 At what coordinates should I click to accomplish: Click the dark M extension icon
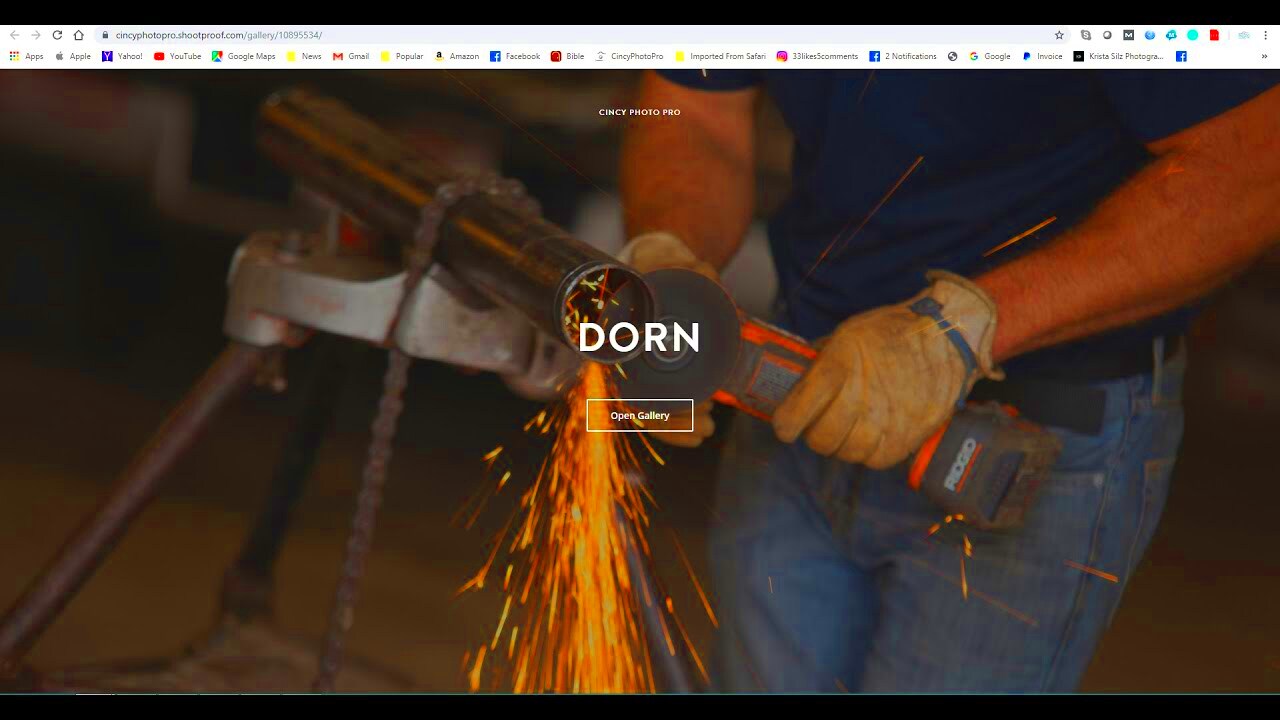(1128, 35)
